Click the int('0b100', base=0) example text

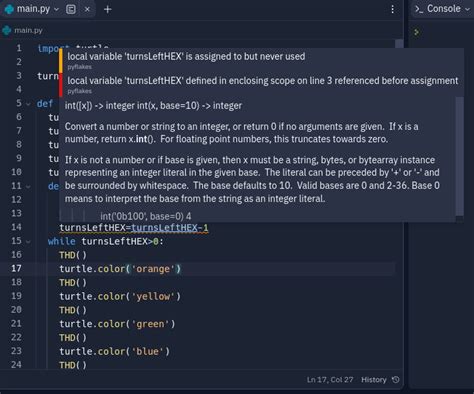coord(146,216)
